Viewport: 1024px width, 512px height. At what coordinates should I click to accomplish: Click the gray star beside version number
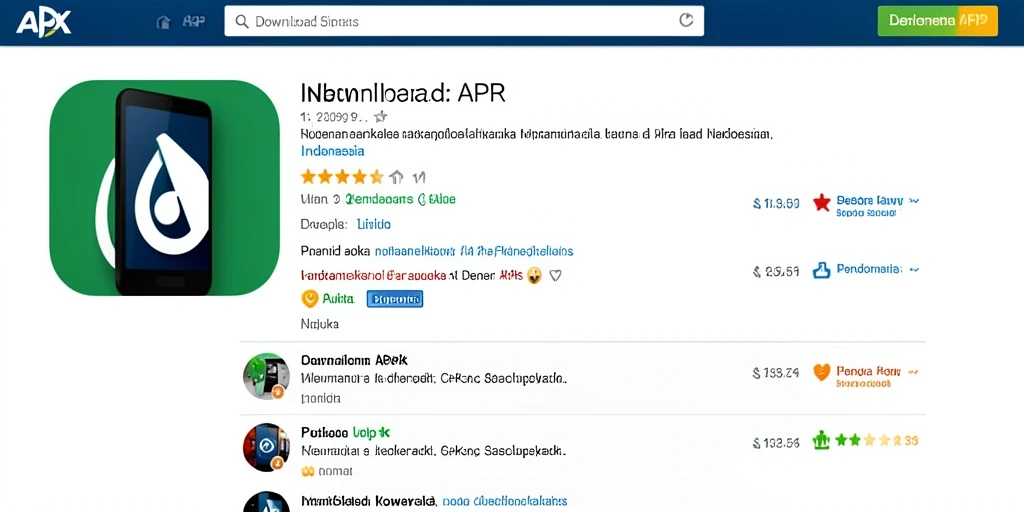pos(381,117)
